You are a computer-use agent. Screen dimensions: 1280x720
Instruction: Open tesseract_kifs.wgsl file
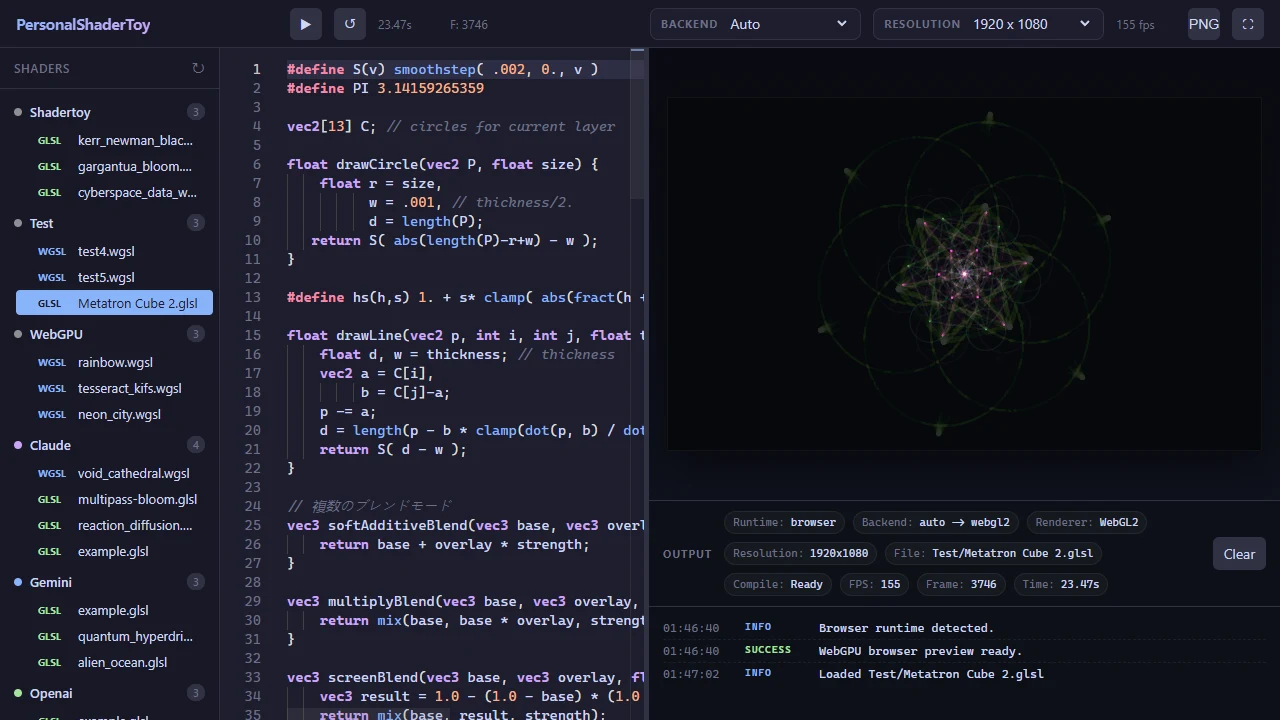tap(114, 388)
